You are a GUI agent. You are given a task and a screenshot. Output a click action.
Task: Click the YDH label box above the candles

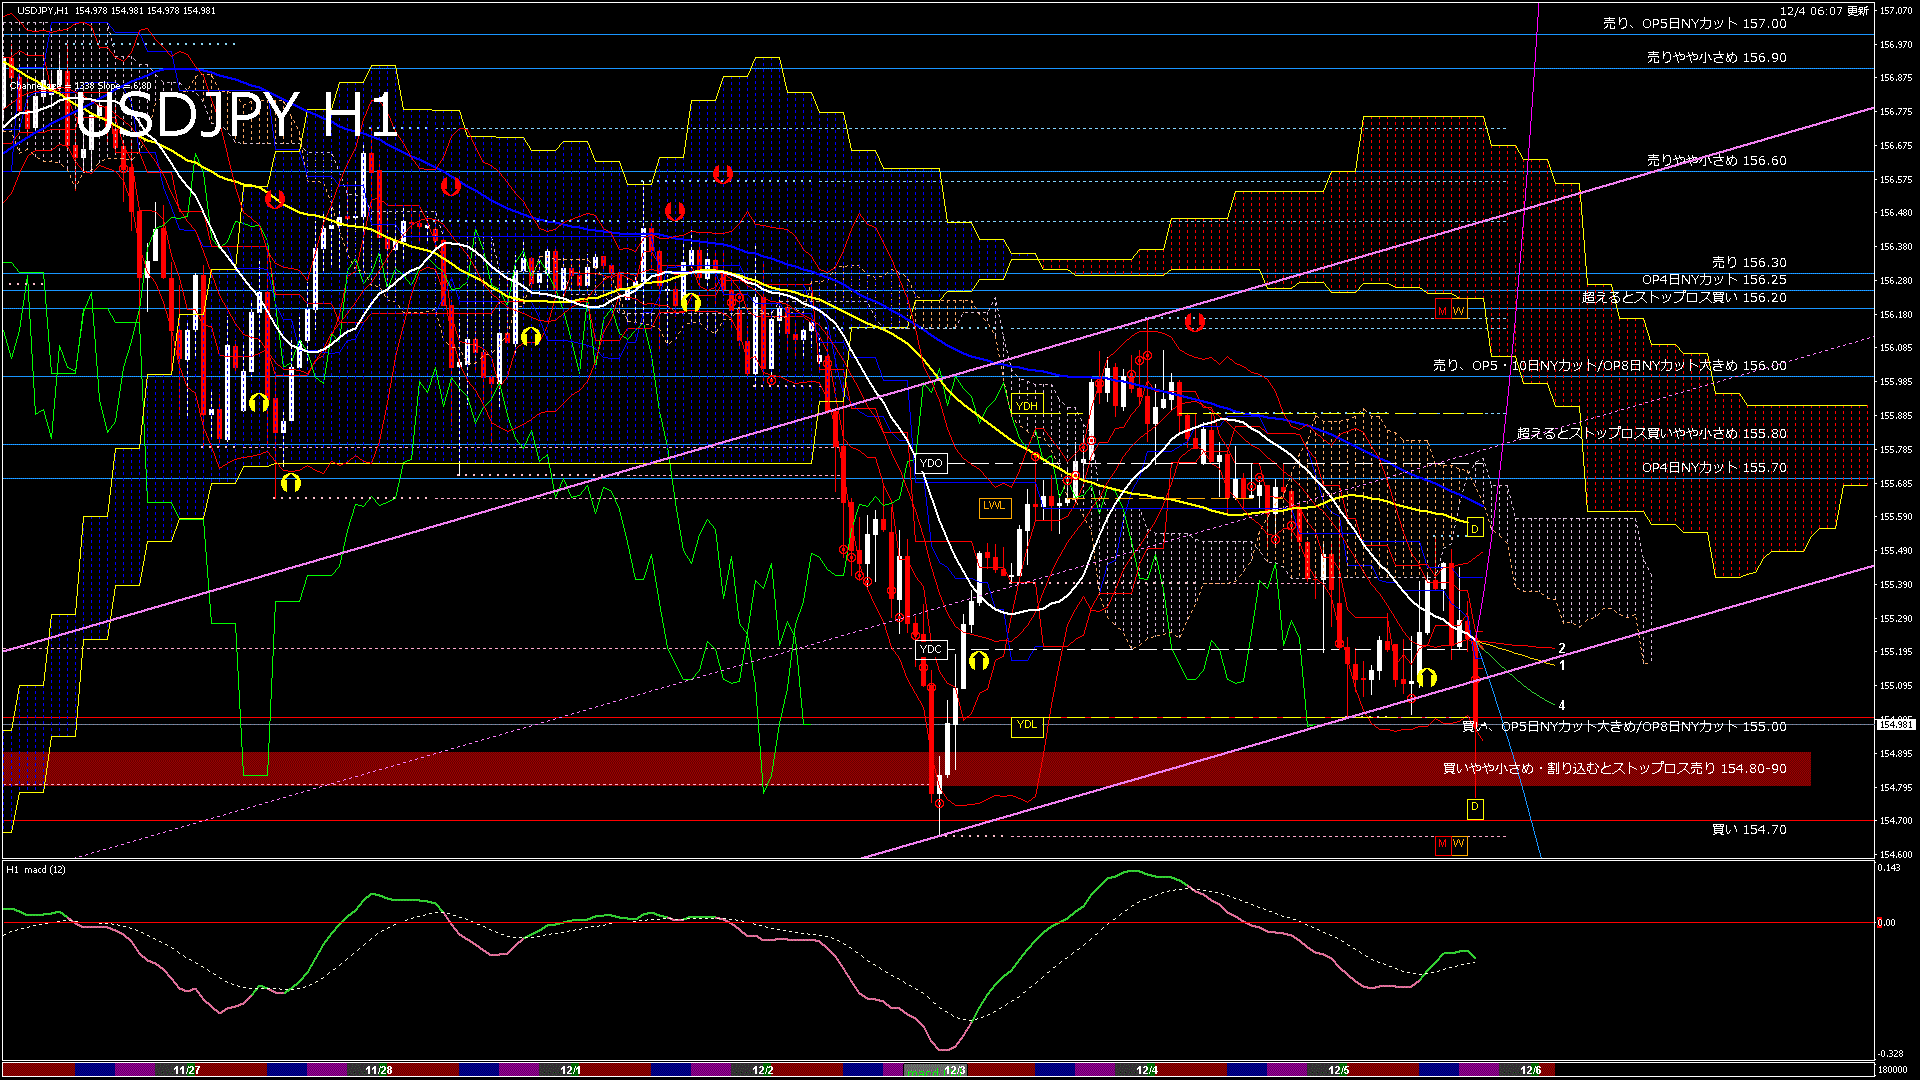[1027, 404]
